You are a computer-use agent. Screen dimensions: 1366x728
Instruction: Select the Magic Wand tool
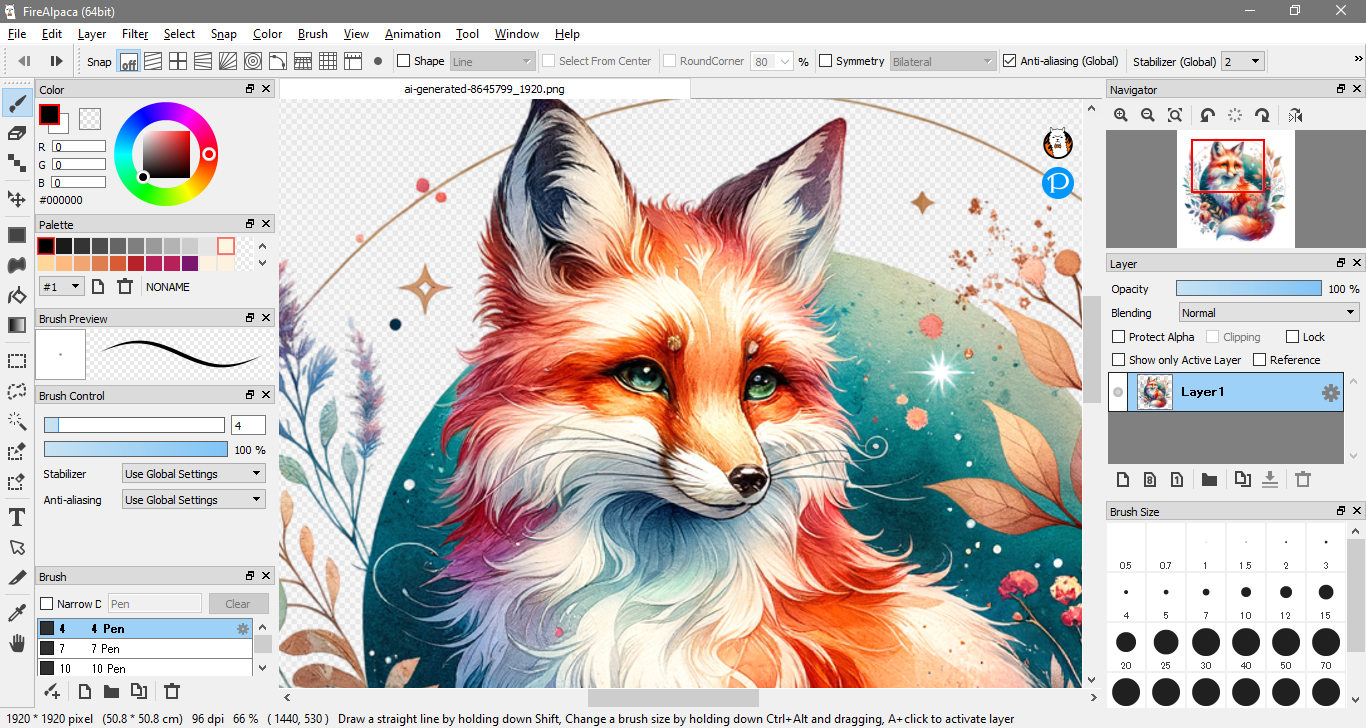coord(17,421)
